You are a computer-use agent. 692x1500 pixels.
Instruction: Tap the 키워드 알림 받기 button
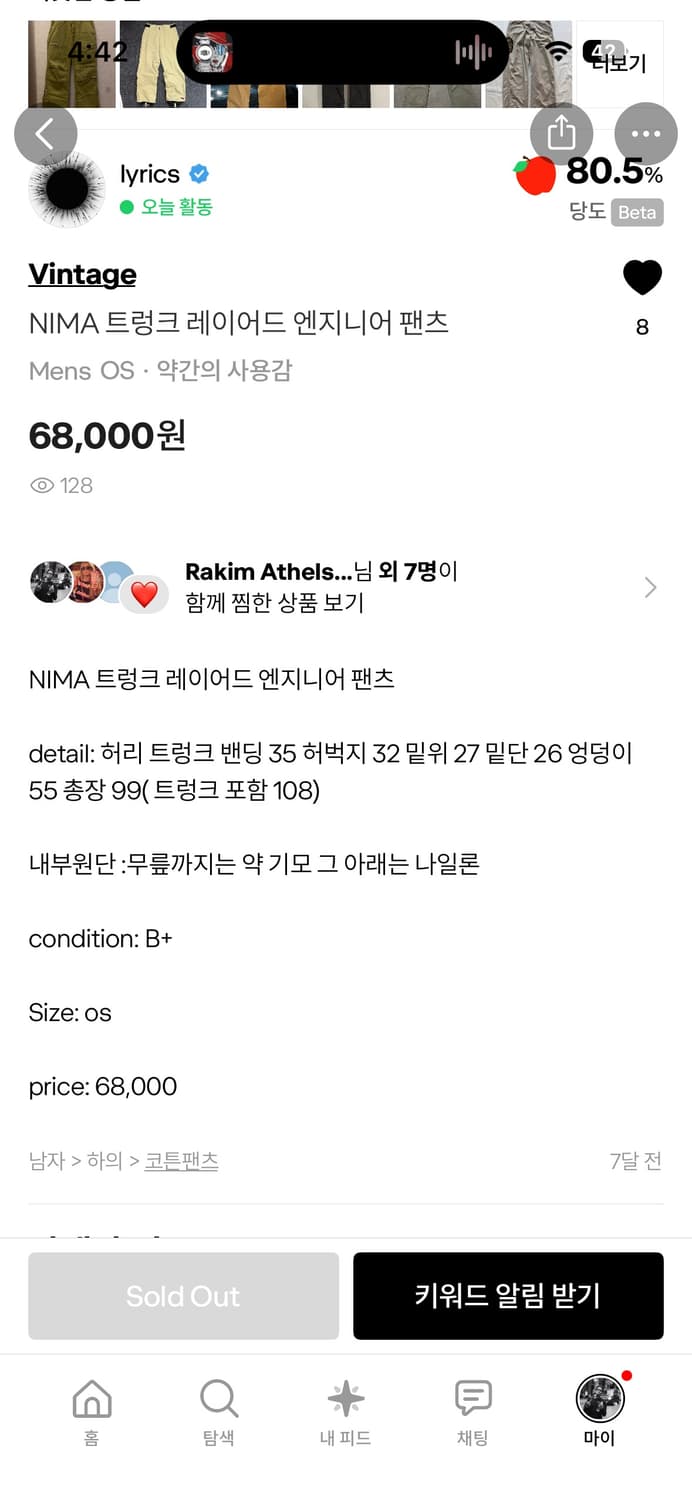click(508, 1296)
